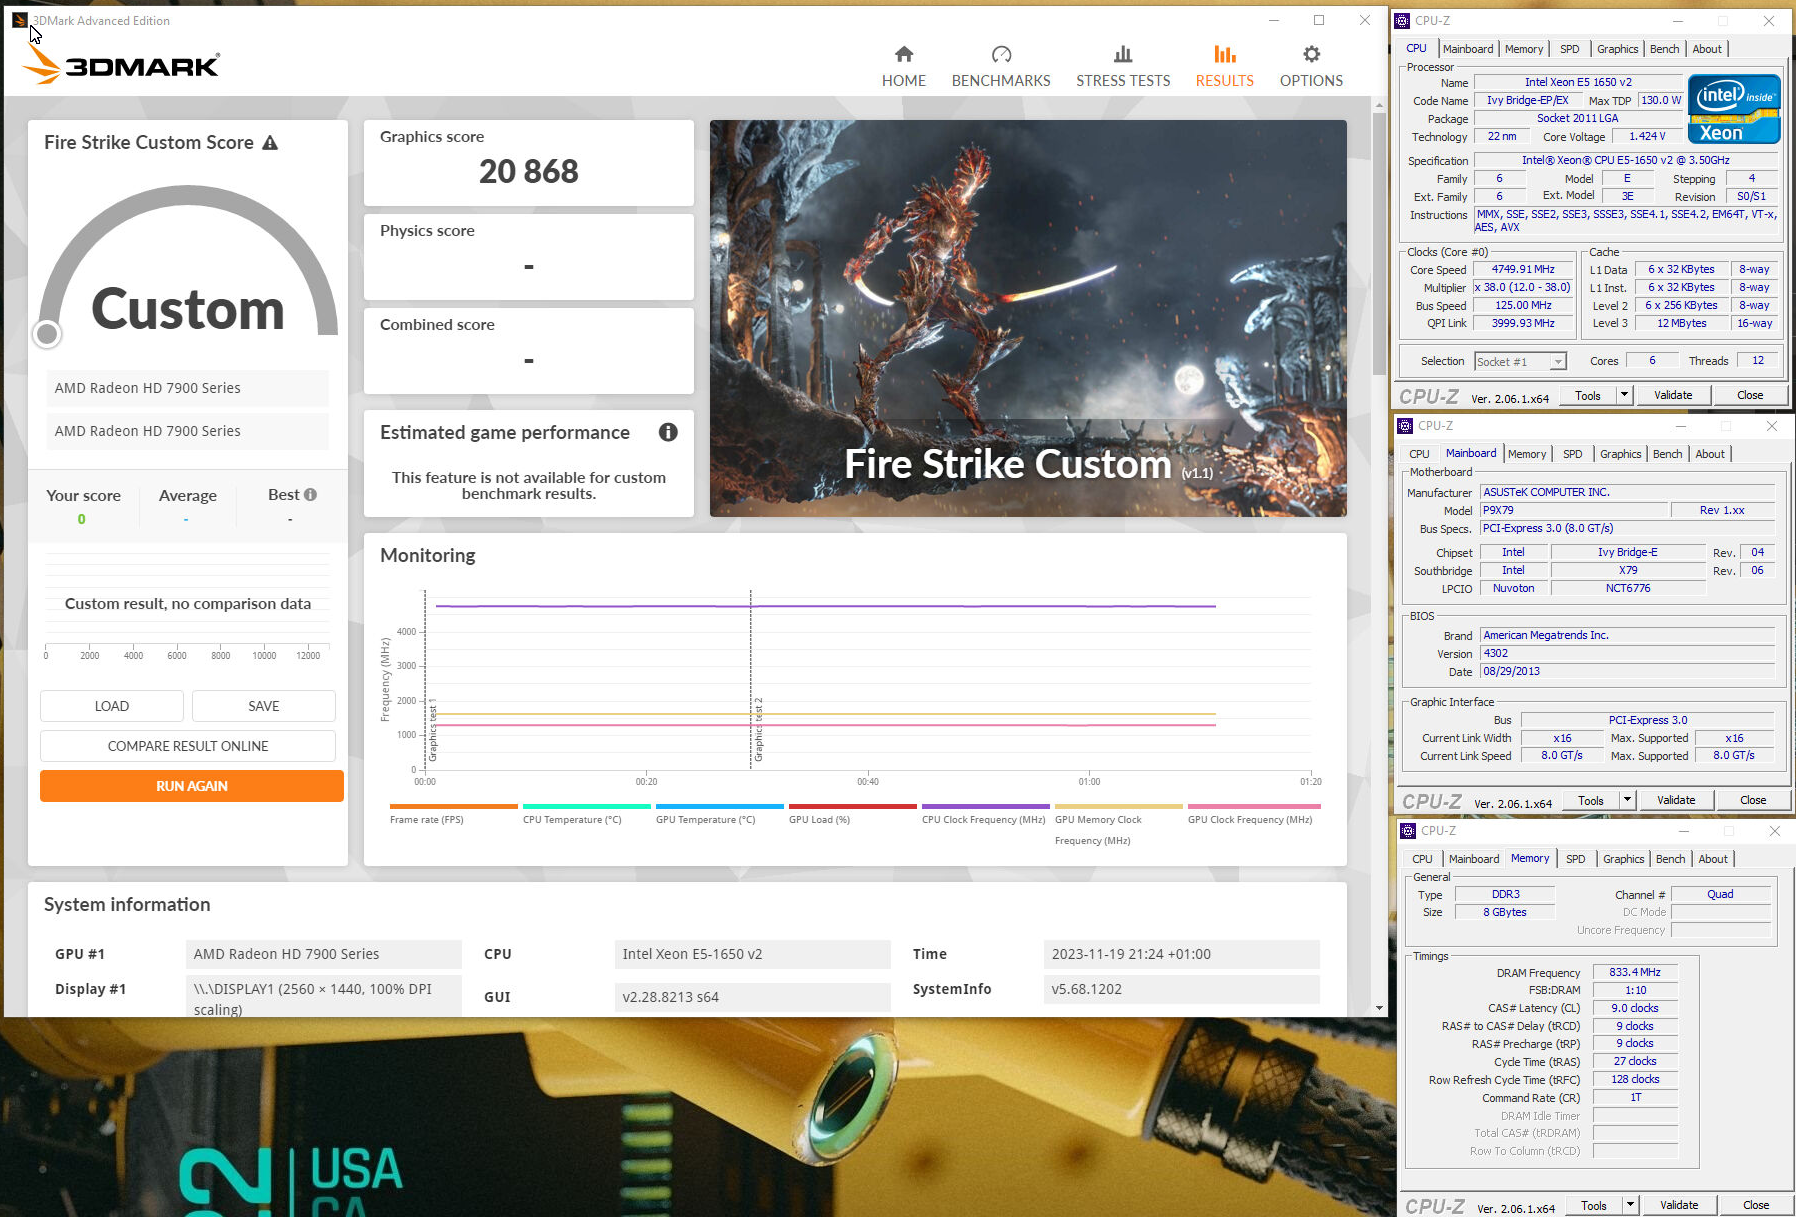Switch to Memory tab in top CPU-Z window
The image size is (1796, 1217).
pos(1523,49)
